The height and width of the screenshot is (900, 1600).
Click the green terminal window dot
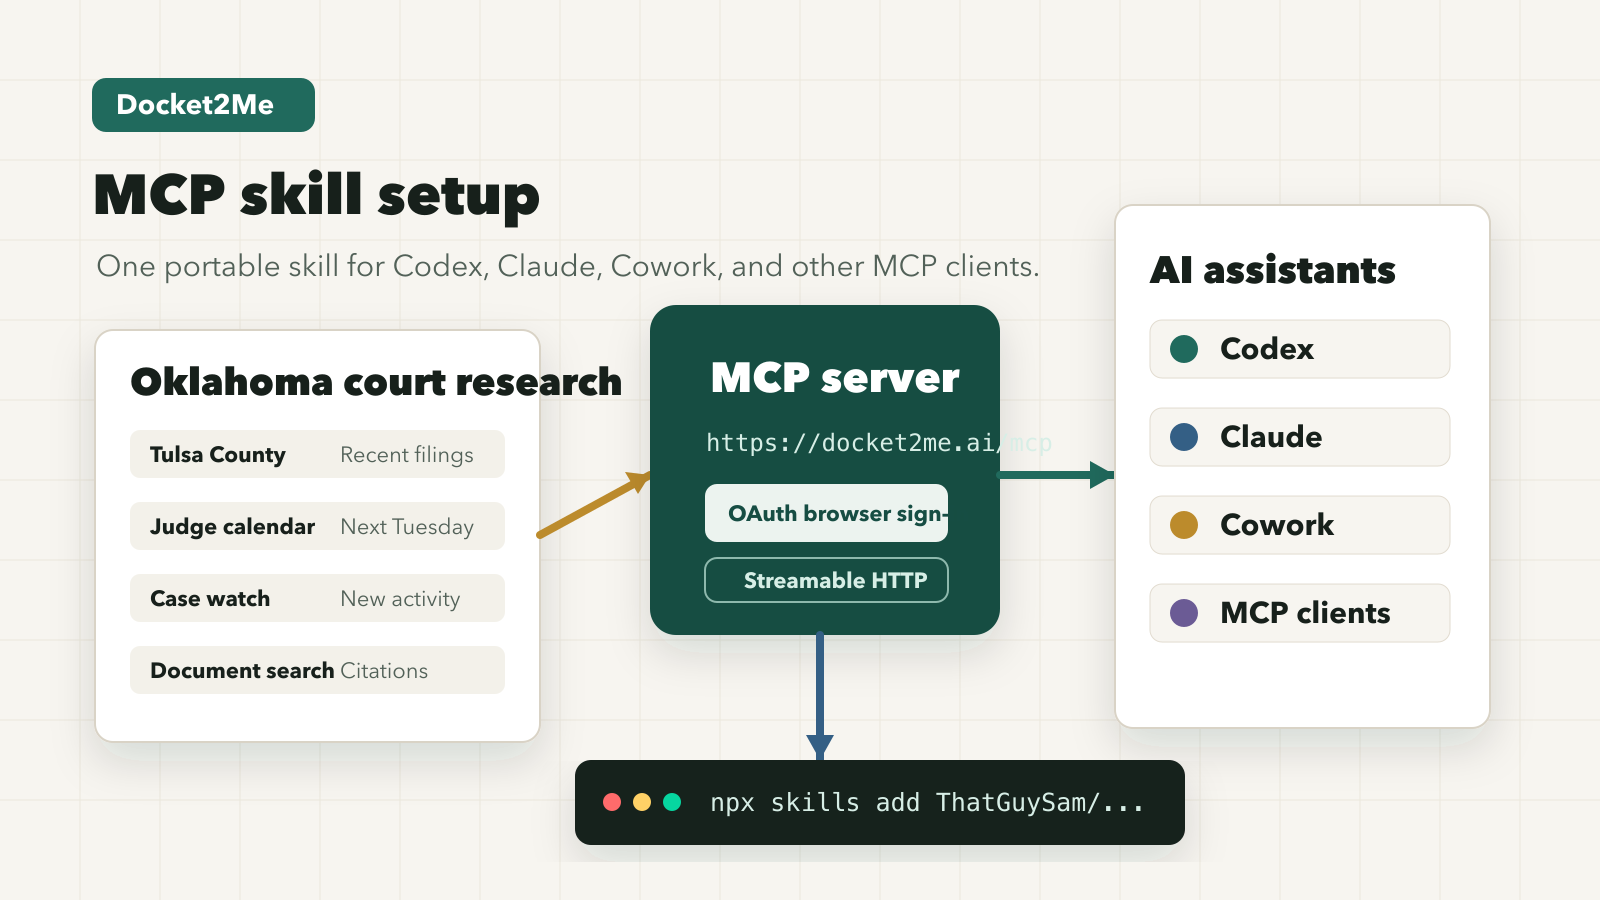[672, 802]
